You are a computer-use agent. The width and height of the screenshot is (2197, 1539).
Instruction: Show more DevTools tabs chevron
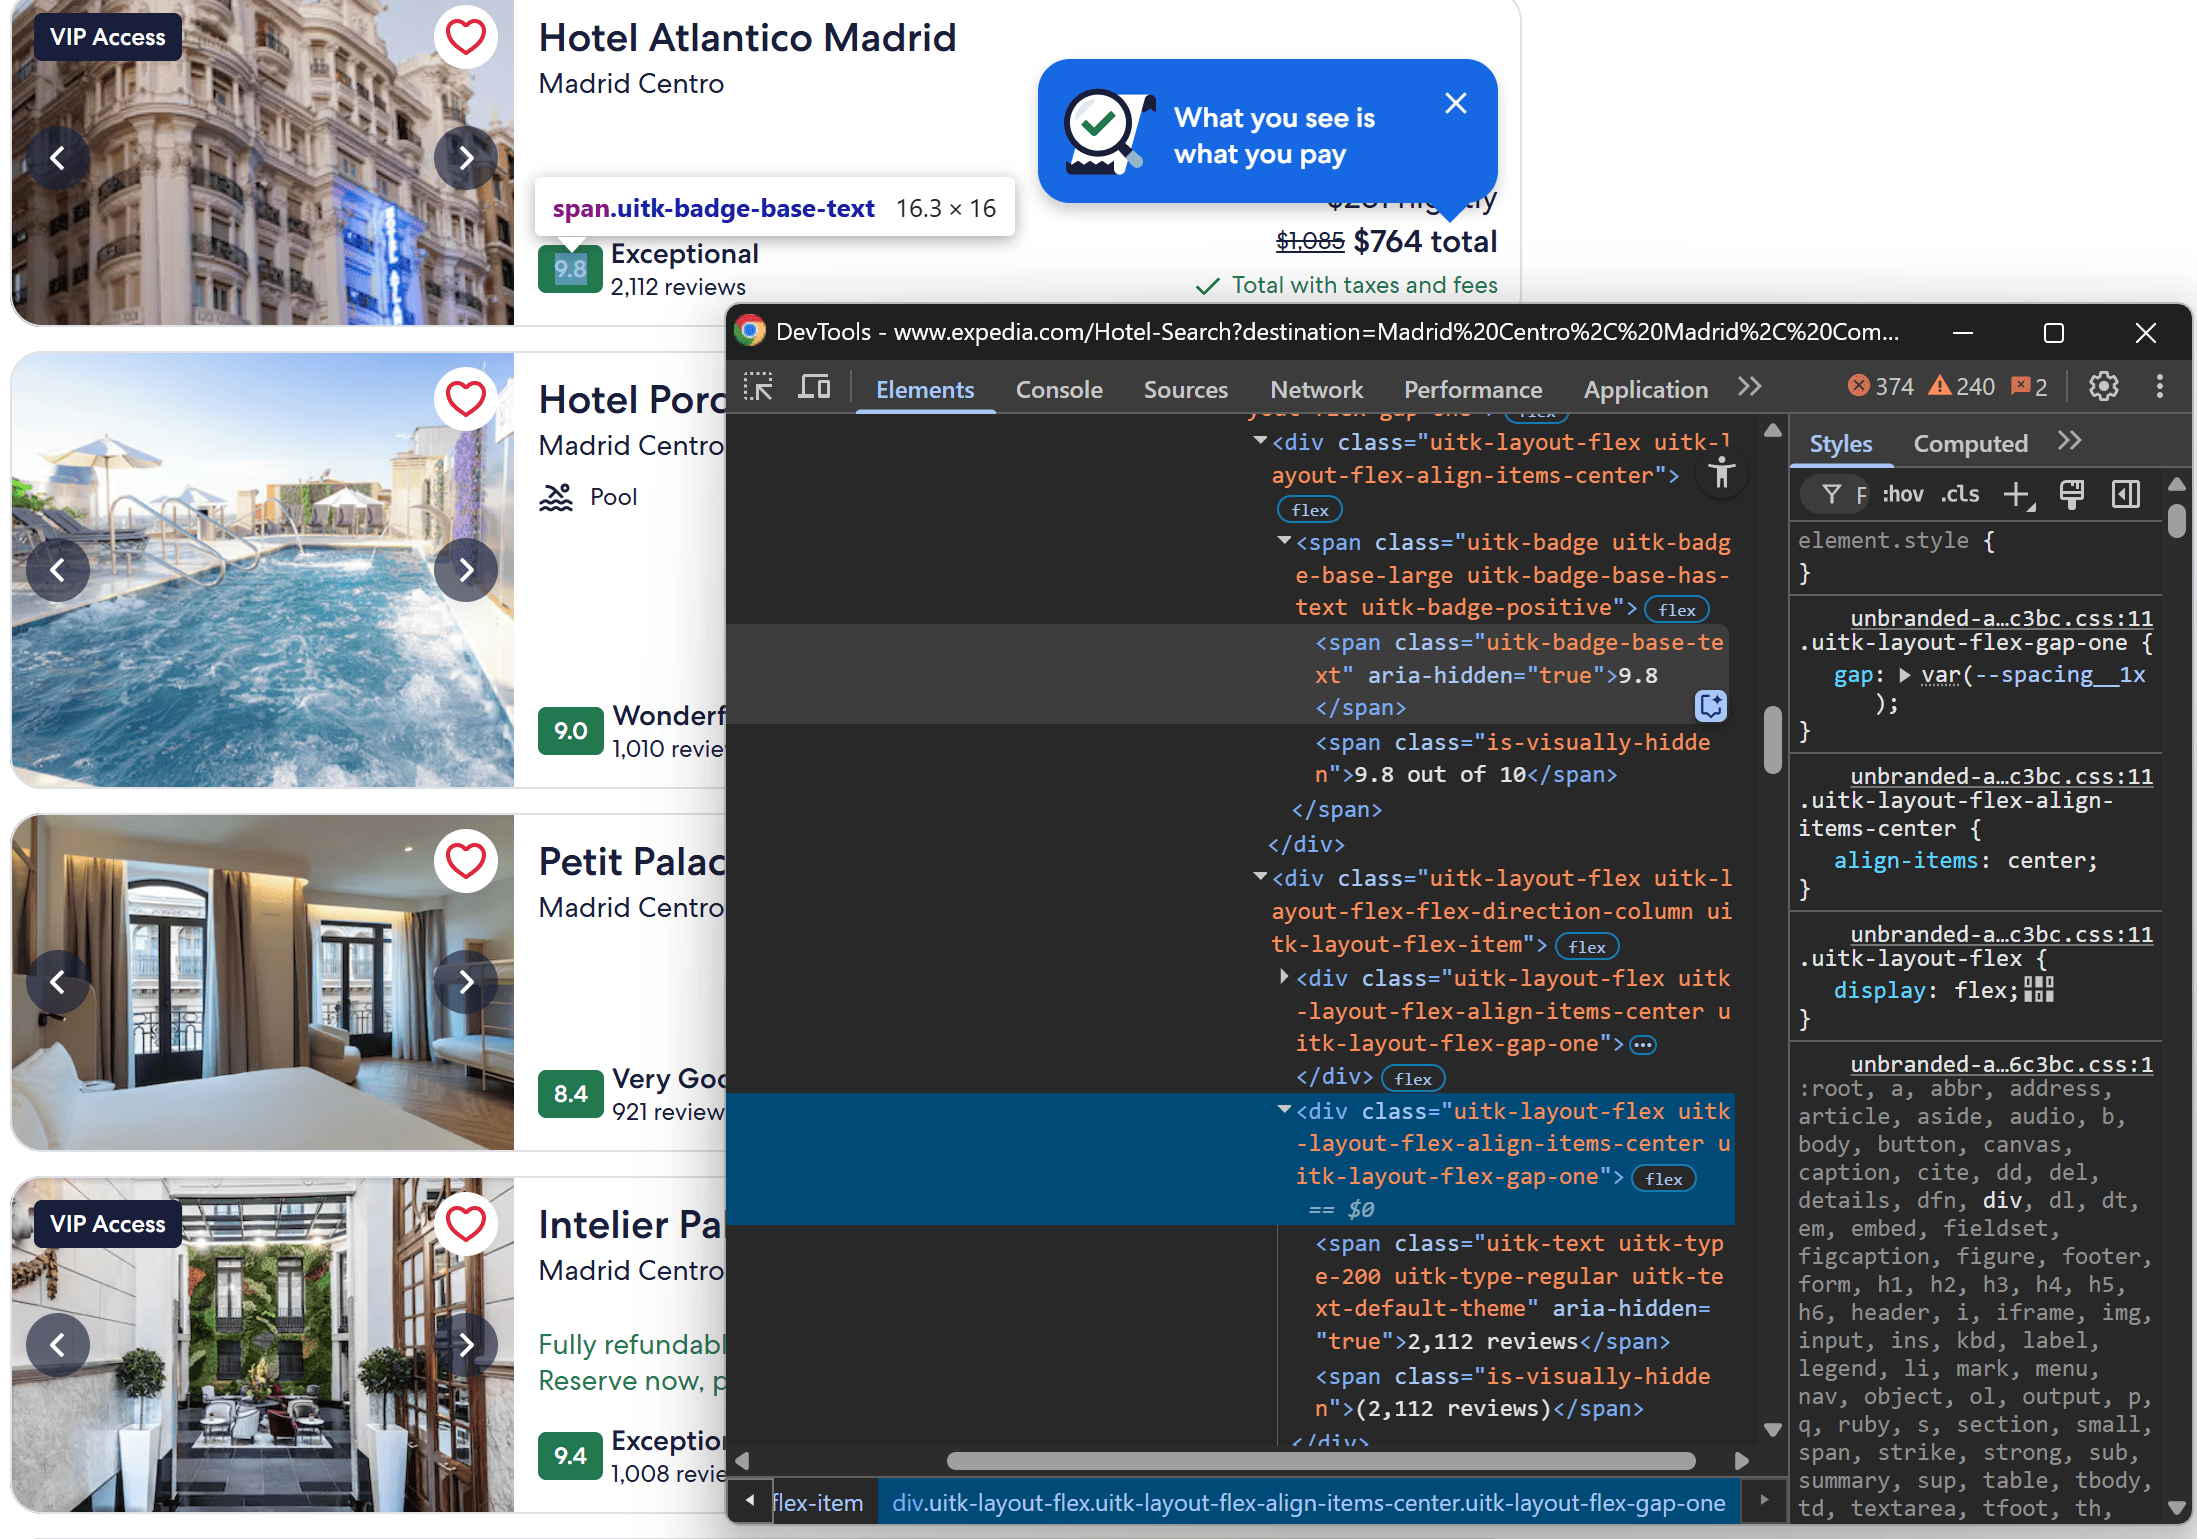[1749, 388]
